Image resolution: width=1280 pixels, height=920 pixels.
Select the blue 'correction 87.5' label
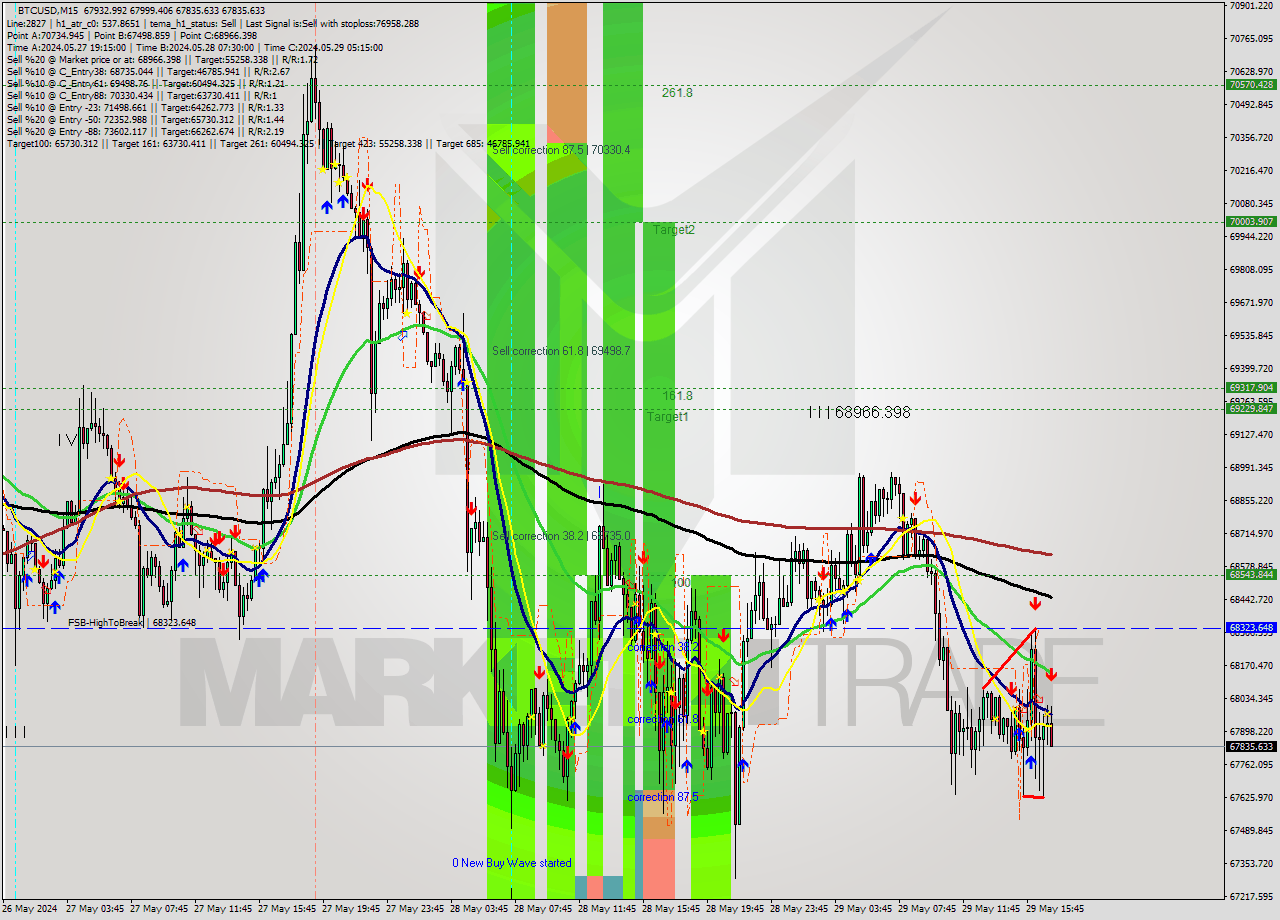click(x=662, y=797)
